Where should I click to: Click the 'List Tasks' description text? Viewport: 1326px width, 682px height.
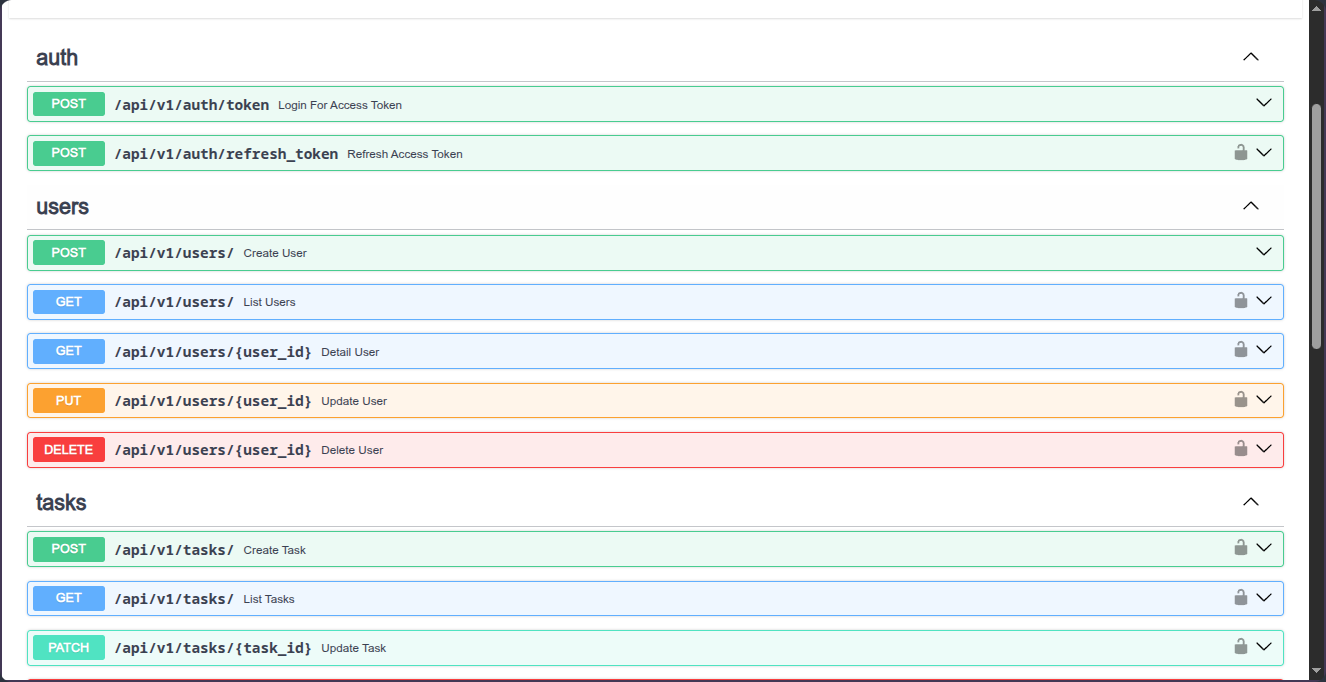tap(269, 599)
